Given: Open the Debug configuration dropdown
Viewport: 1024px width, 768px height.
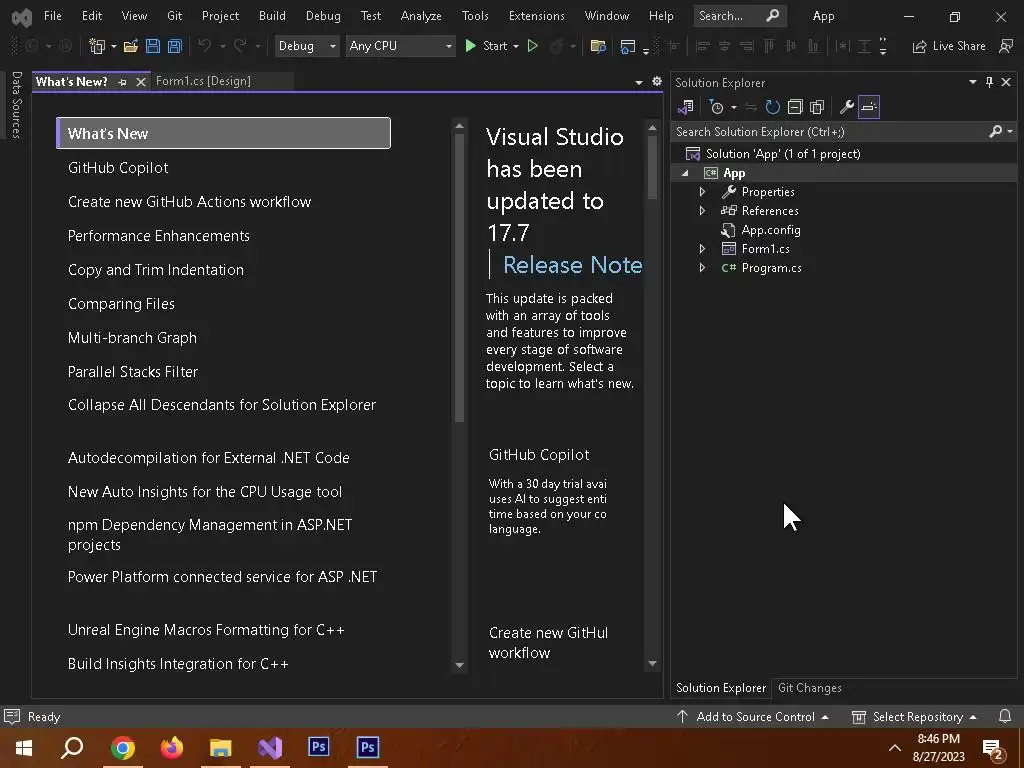Looking at the screenshot, I should (306, 46).
